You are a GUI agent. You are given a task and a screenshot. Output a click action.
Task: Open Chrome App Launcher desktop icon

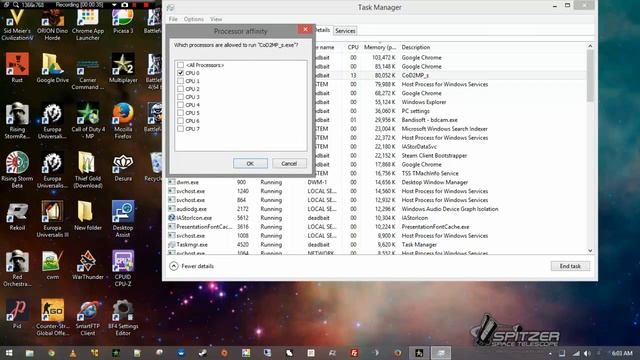point(88,24)
